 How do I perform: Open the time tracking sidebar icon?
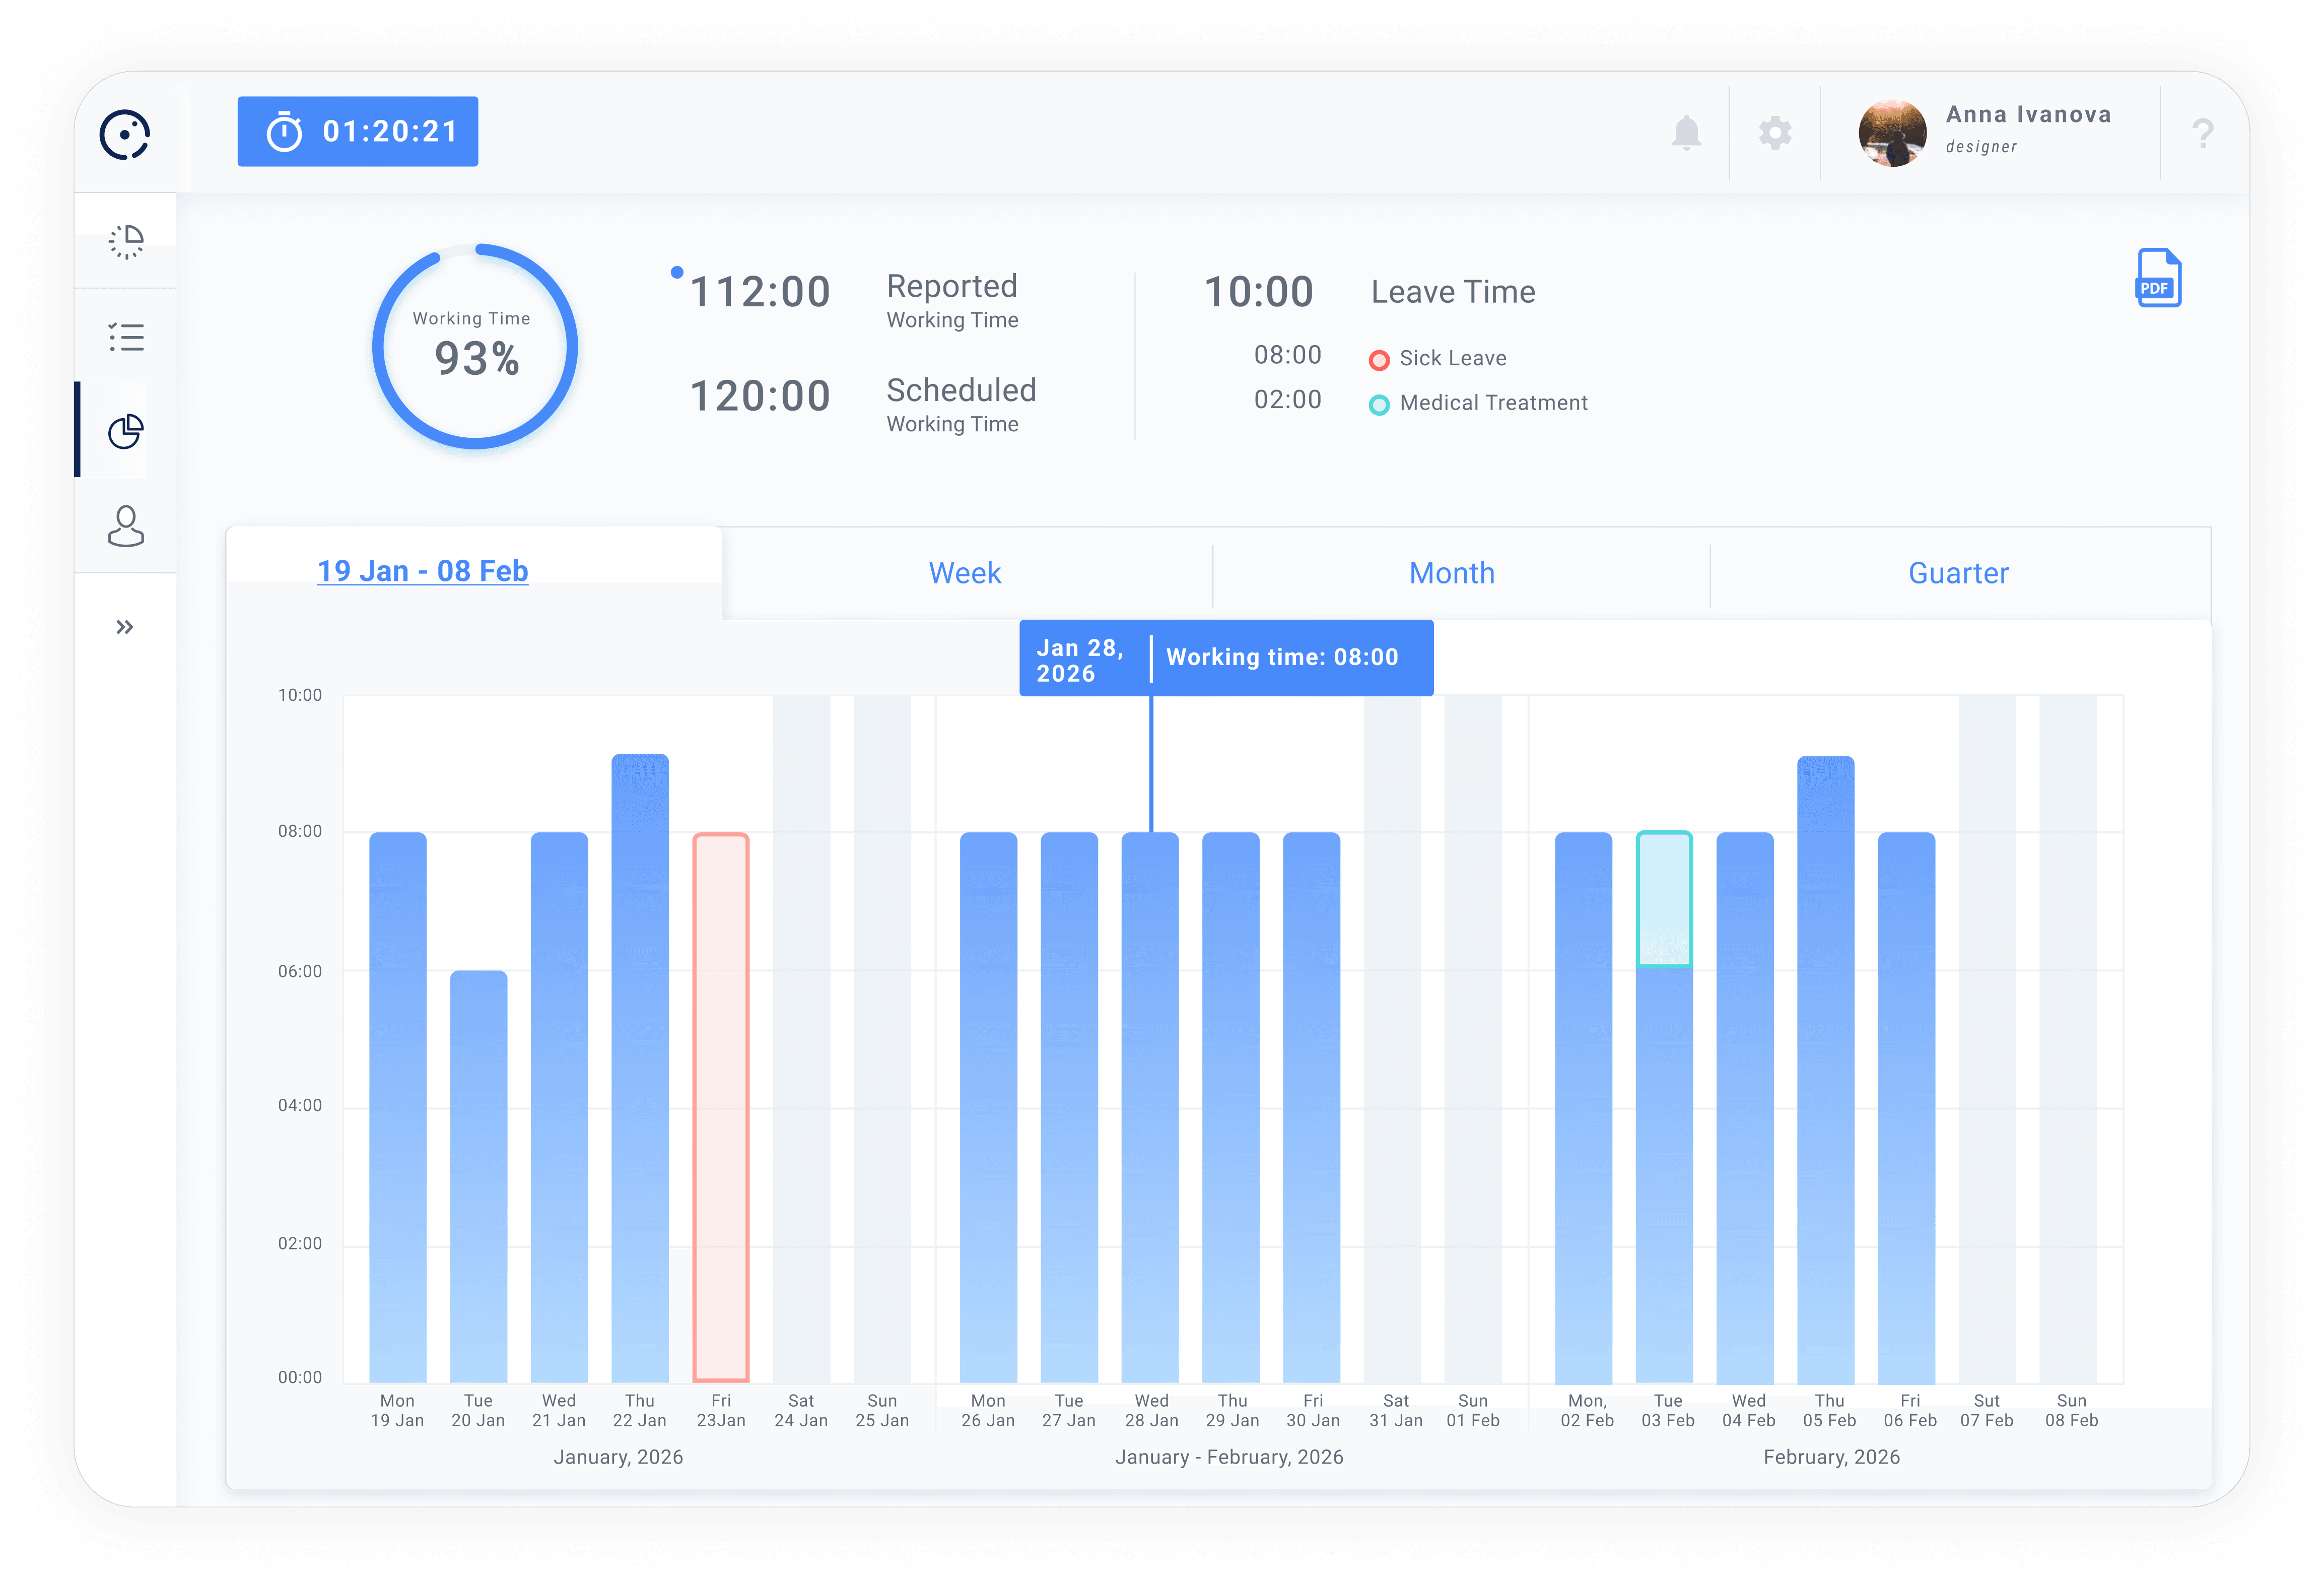[x=126, y=241]
